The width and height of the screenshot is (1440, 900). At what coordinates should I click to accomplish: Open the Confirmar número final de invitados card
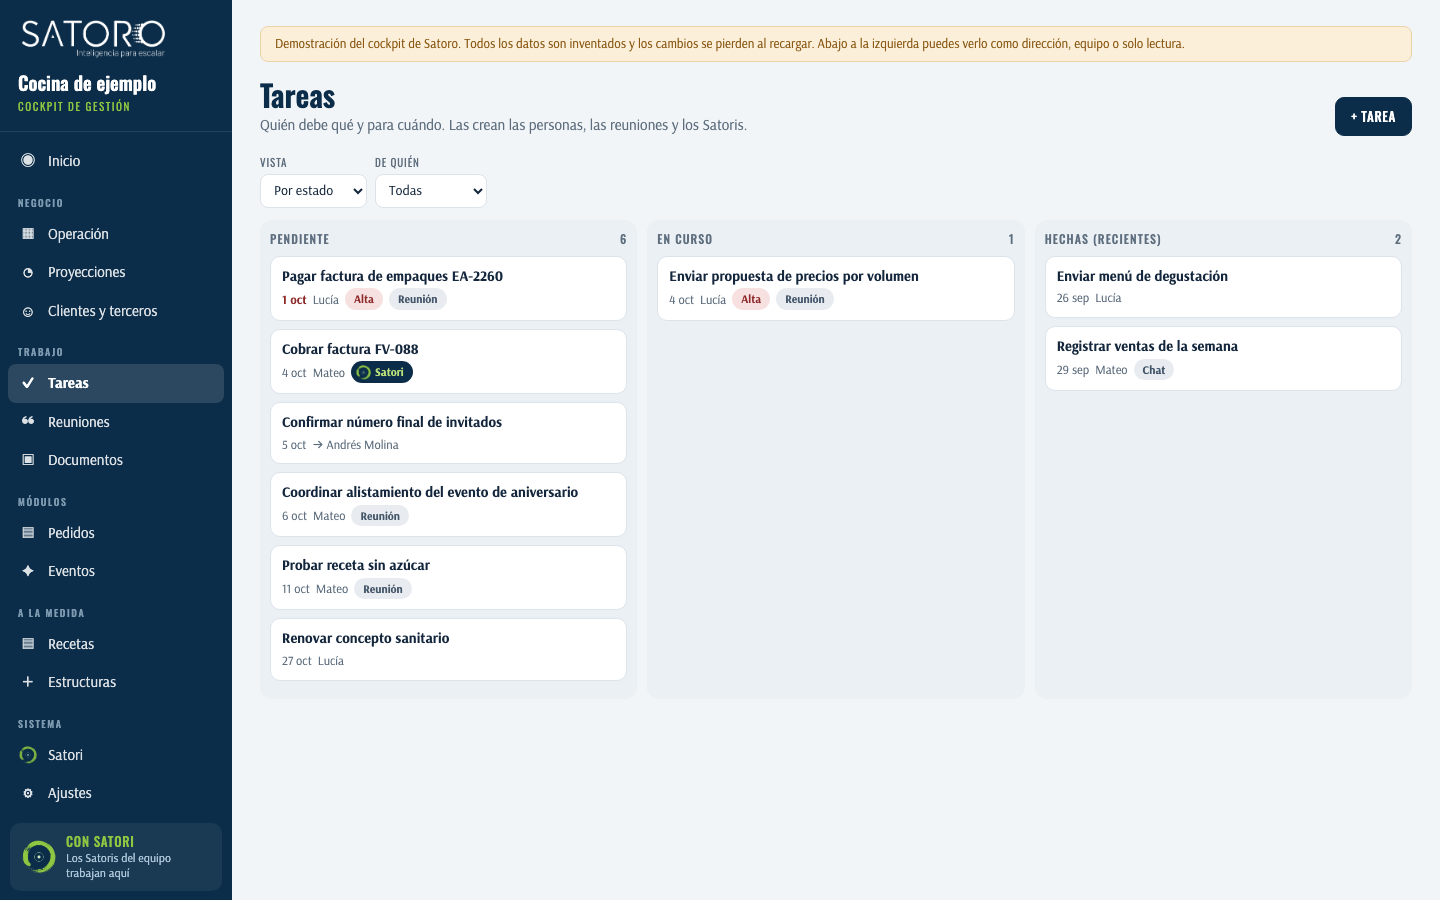[x=448, y=433]
